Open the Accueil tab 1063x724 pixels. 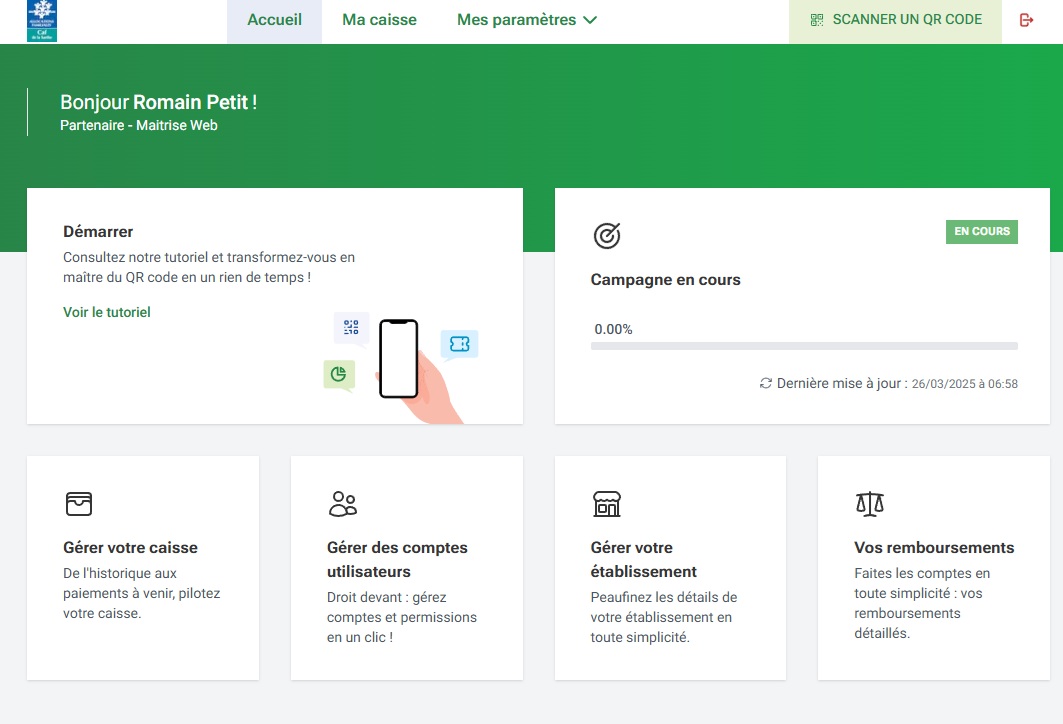tap(274, 20)
